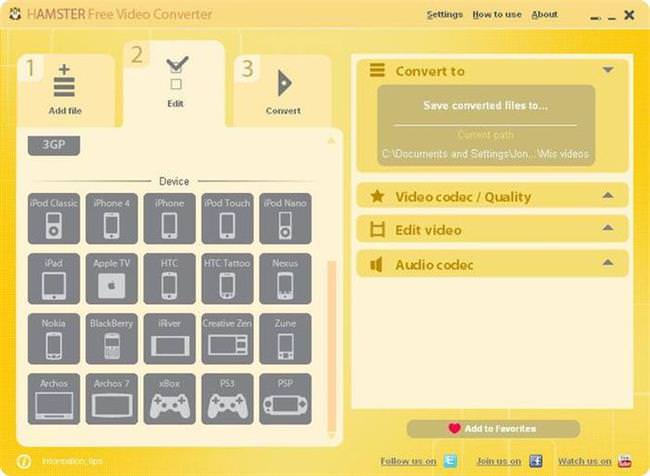Expand the Video codec / Quality section
The width and height of the screenshot is (650, 476).
[492, 196]
